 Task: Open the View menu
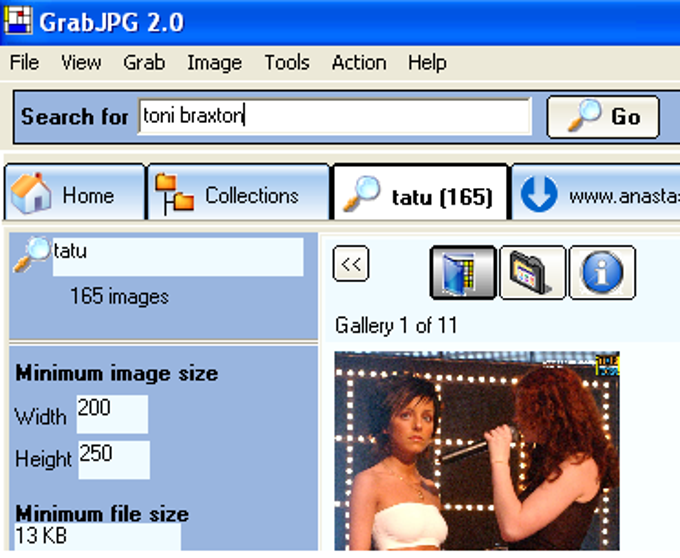point(81,62)
